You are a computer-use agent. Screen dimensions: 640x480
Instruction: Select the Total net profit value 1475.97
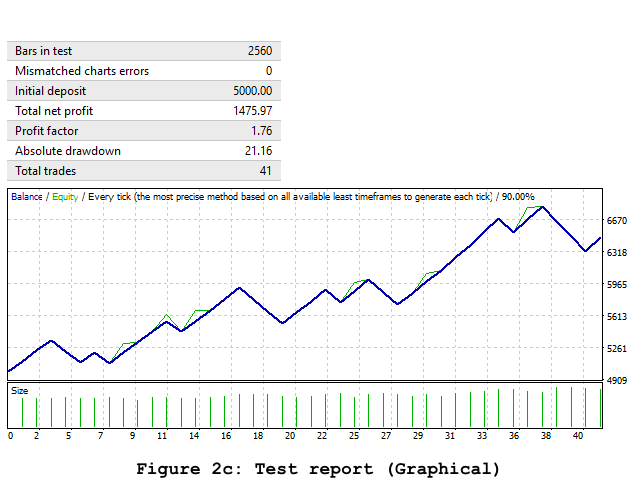(x=251, y=111)
